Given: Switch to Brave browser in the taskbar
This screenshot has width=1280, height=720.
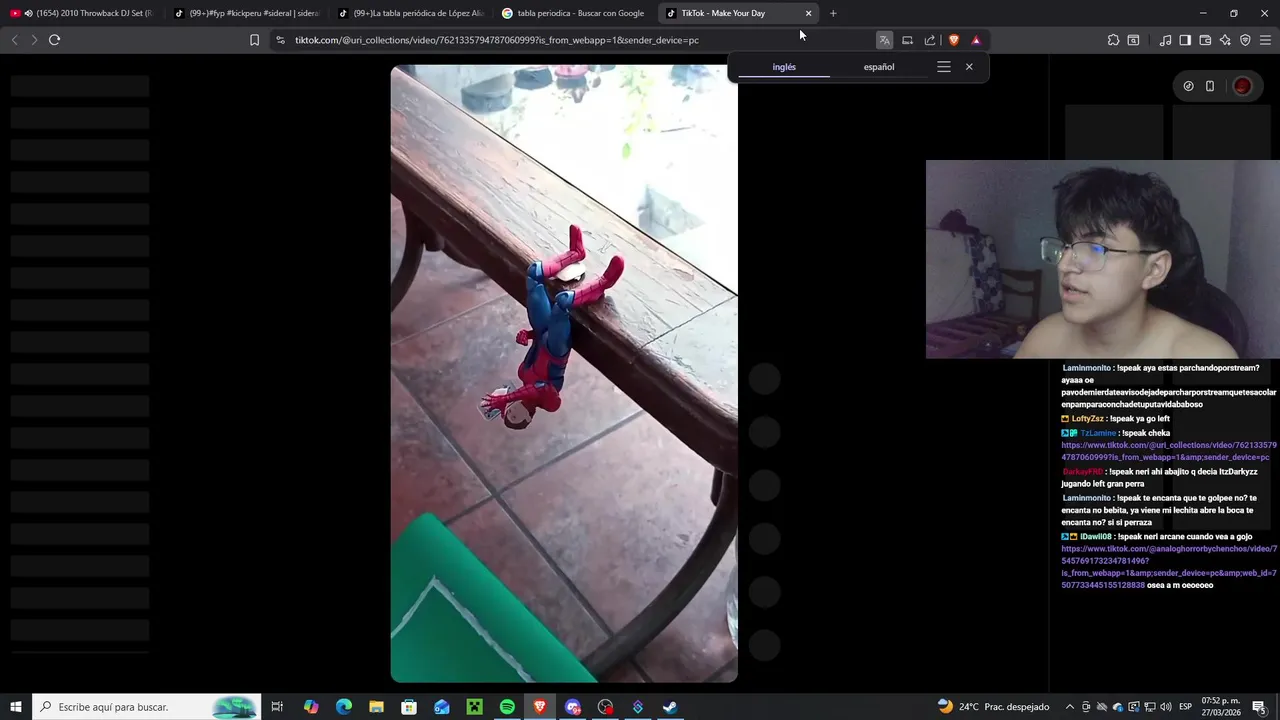Looking at the screenshot, I should pos(540,707).
